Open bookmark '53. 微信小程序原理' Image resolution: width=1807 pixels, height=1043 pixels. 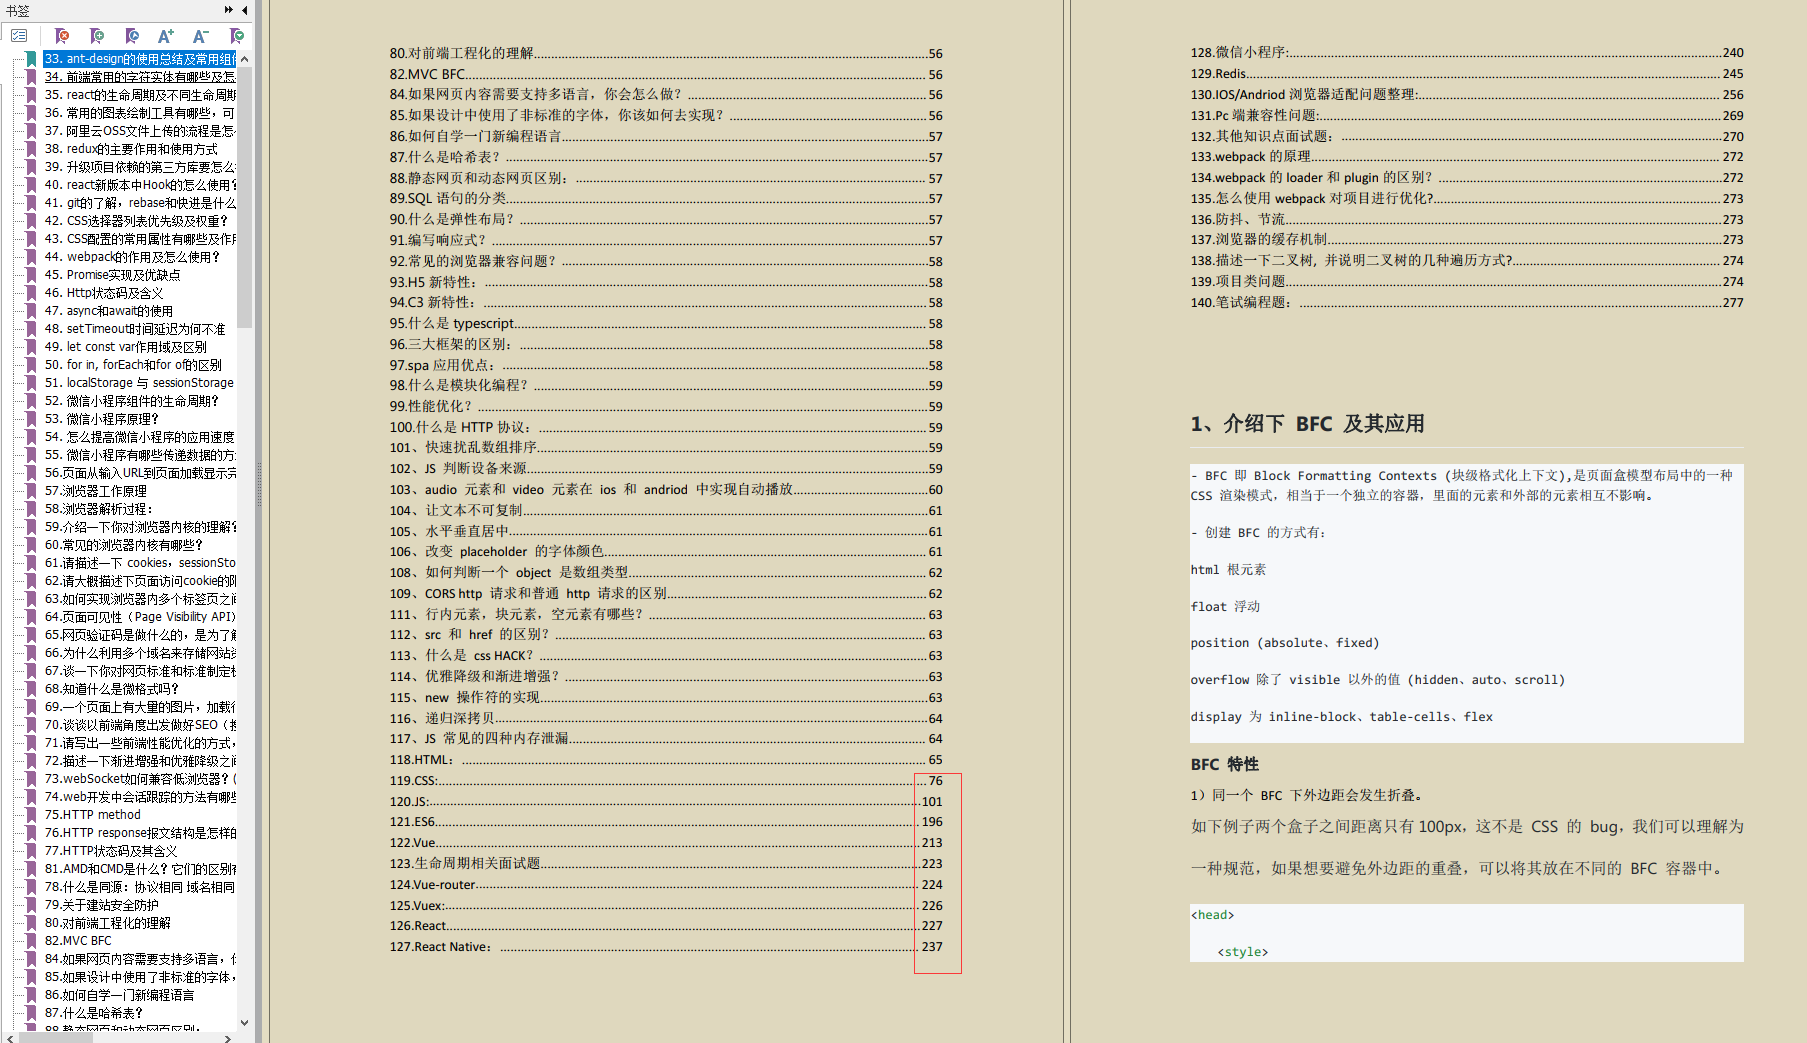click(x=102, y=419)
